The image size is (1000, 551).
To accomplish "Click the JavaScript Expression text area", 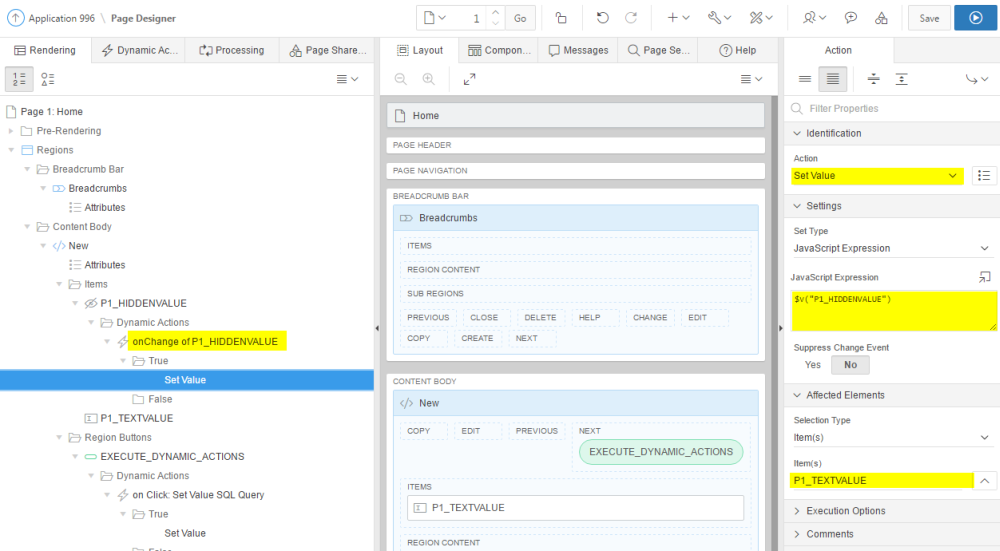I will point(893,311).
